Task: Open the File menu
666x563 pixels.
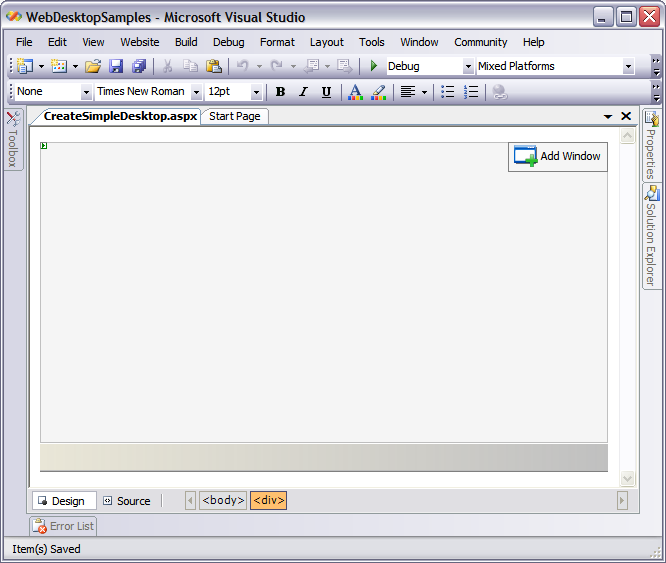Action: click(x=24, y=42)
